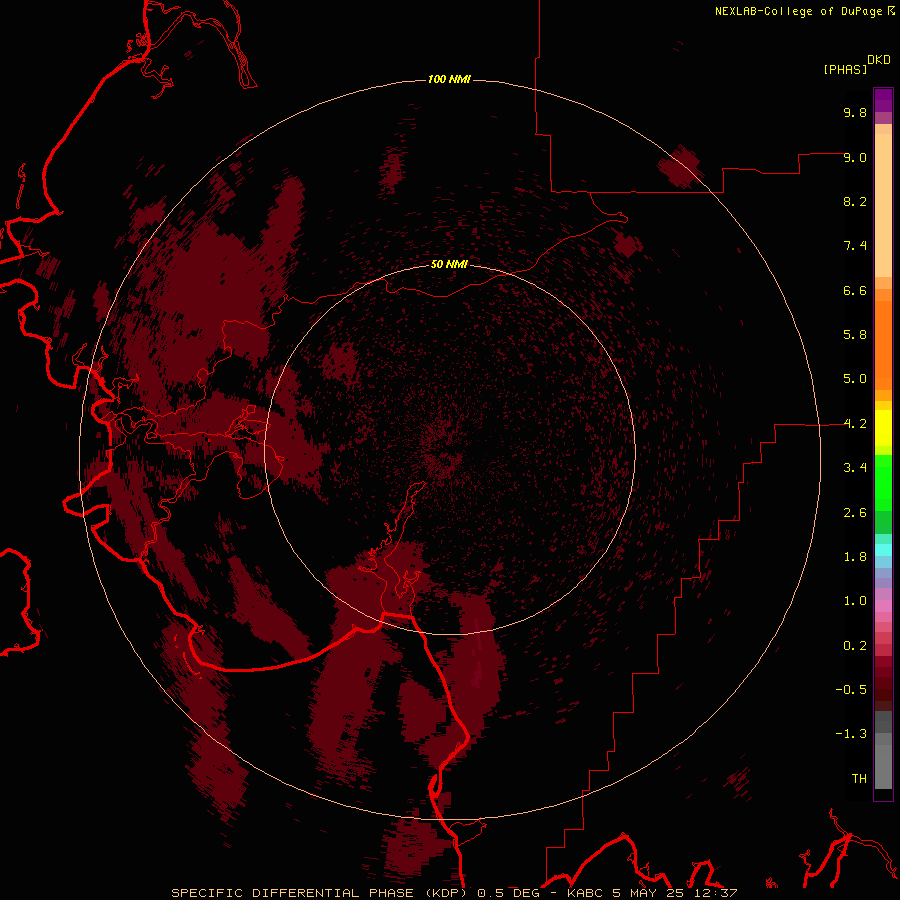Click the 5.8 scale value
The image size is (900, 900).
click(855, 335)
